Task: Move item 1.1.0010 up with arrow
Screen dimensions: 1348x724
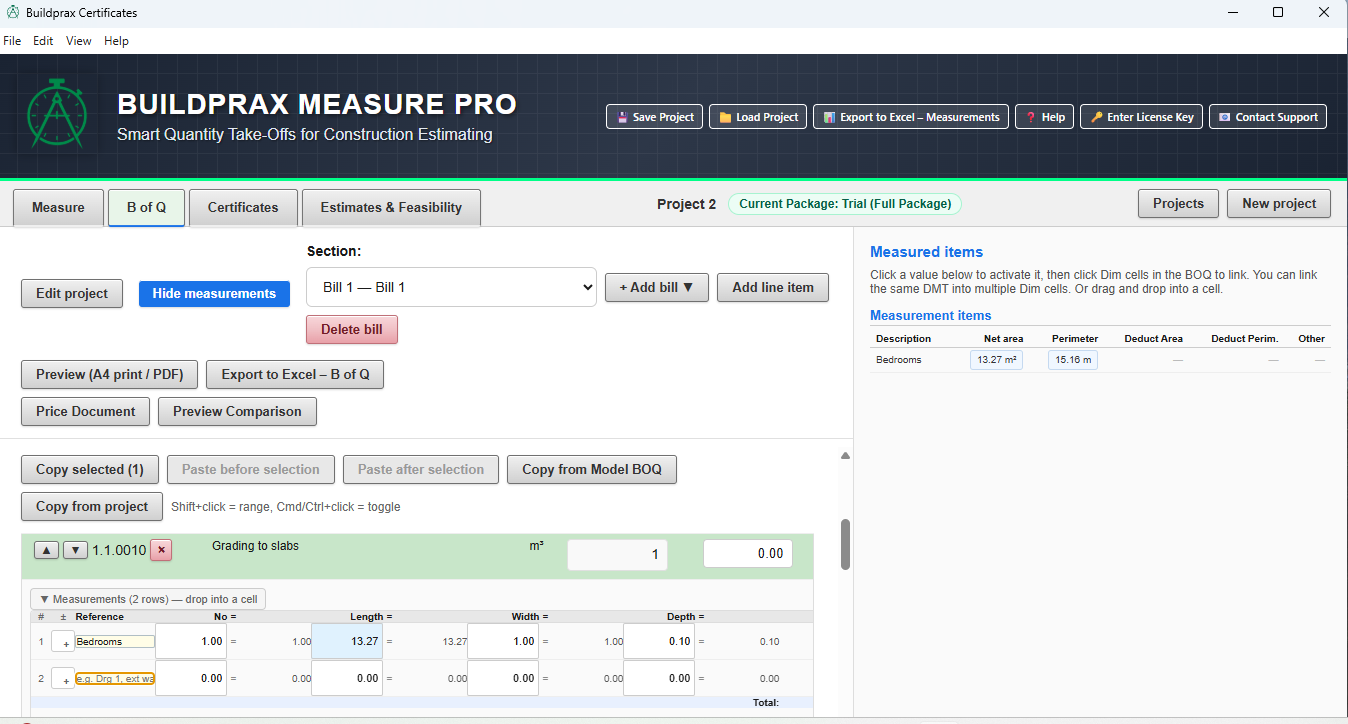Action: (46, 550)
